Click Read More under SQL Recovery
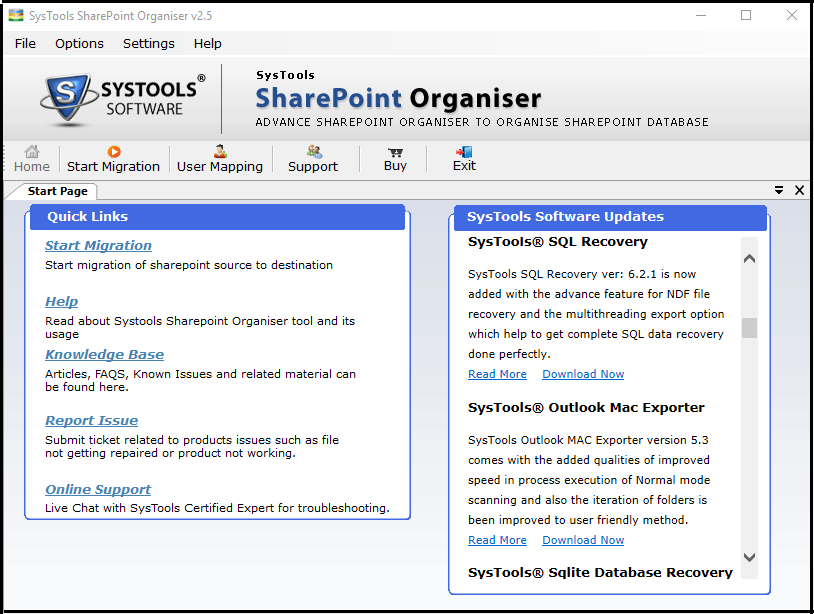 pyautogui.click(x=497, y=374)
